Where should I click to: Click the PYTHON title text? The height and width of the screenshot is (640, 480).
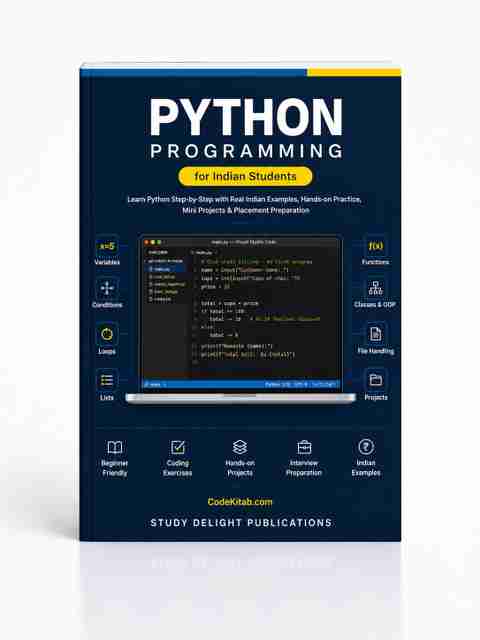coord(246,117)
